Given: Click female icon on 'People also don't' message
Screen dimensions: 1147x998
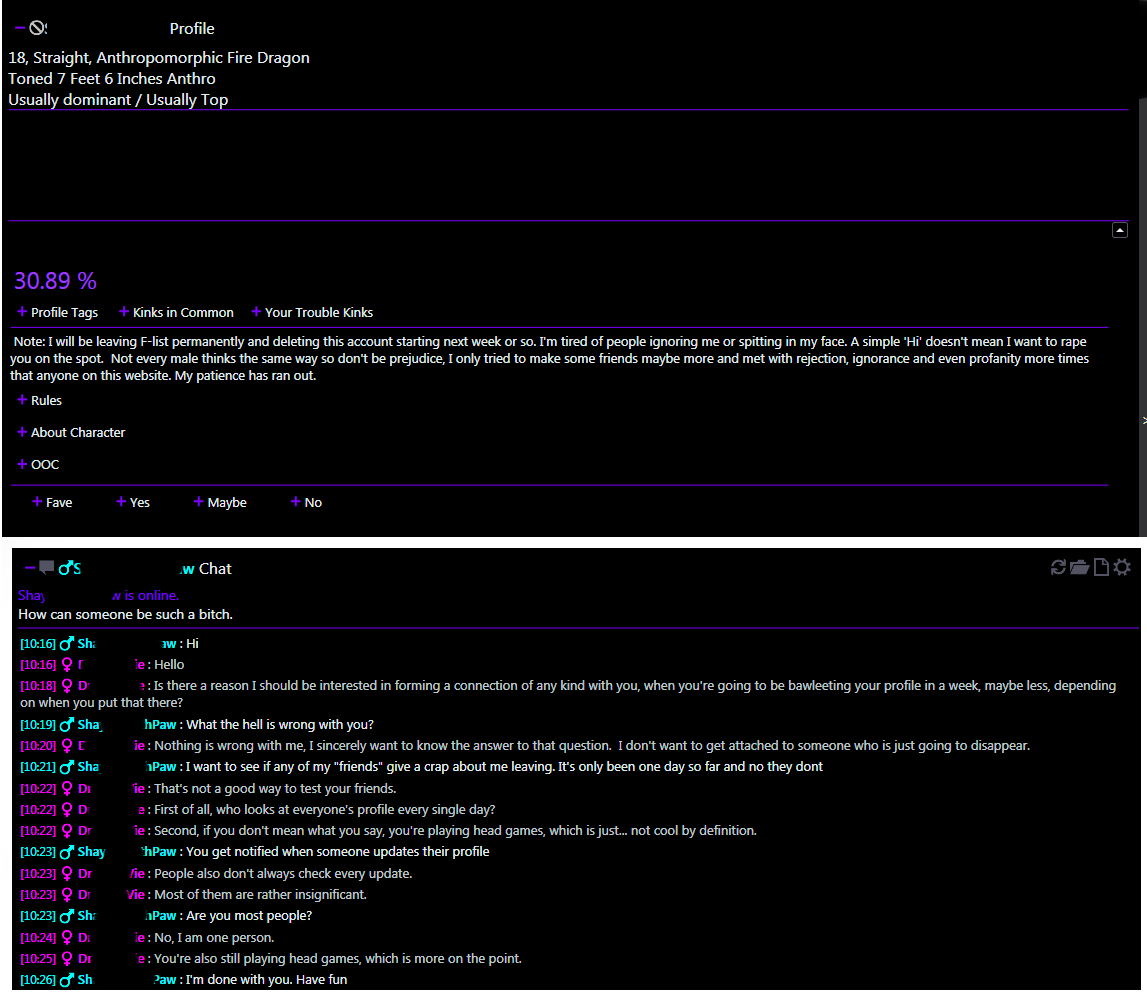Looking at the screenshot, I should [67, 874].
